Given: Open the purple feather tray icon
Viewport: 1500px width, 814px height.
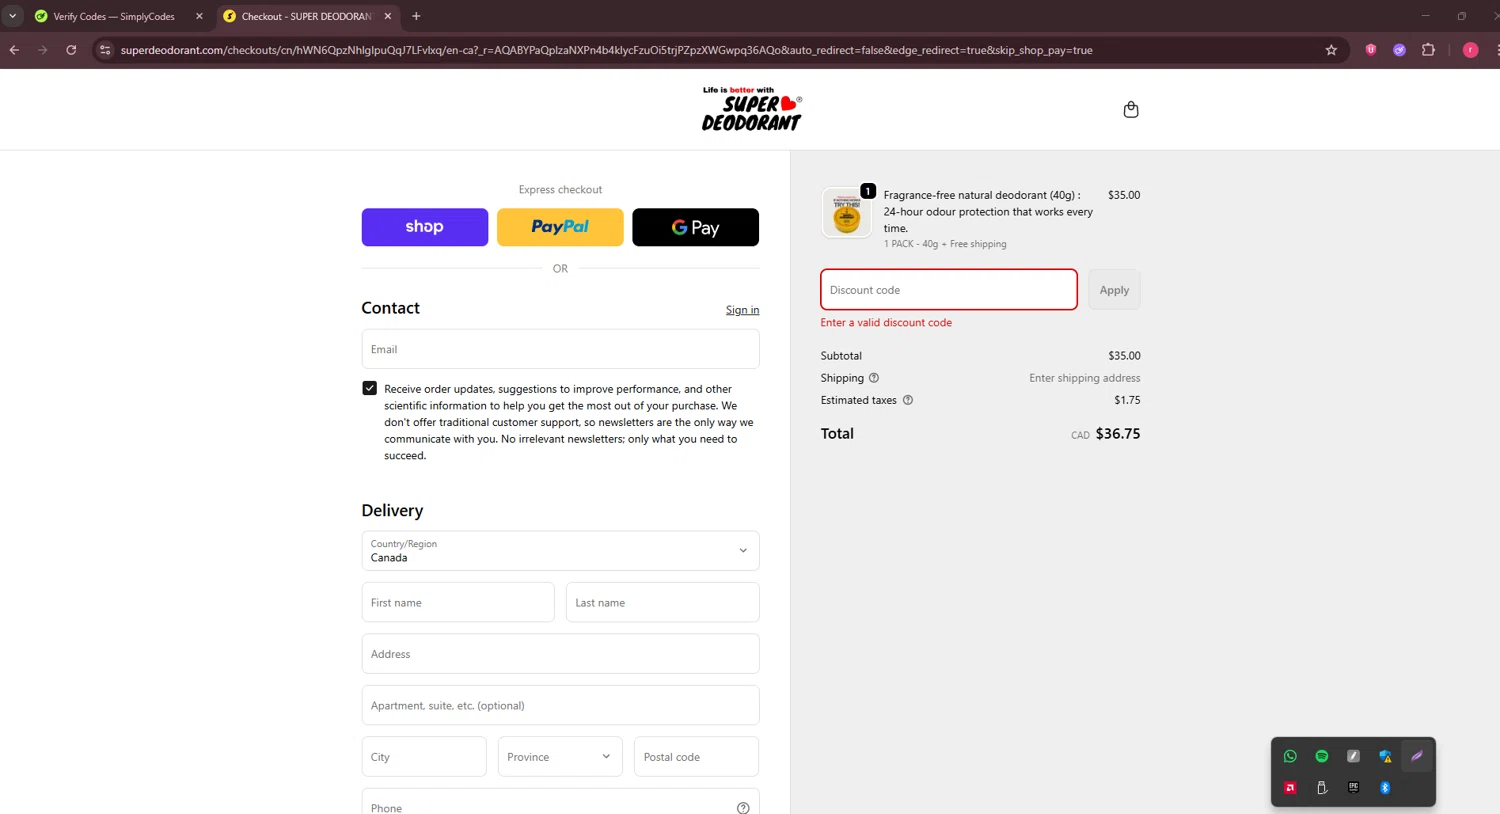Looking at the screenshot, I should coord(1417,756).
